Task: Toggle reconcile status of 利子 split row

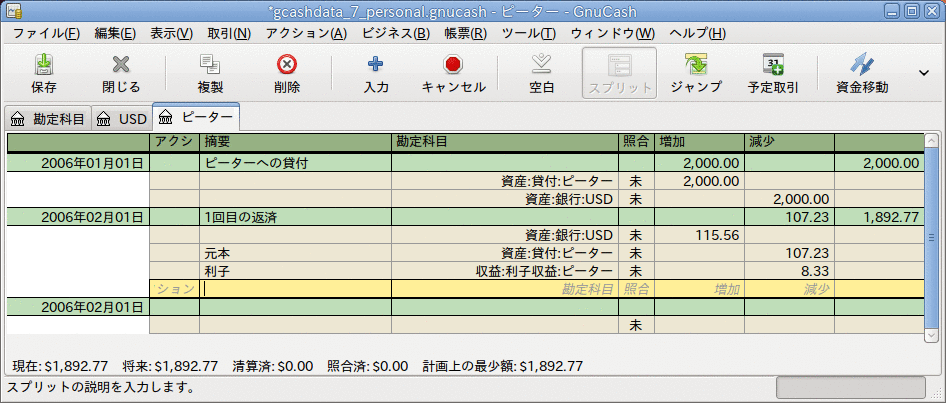Action: [635, 271]
